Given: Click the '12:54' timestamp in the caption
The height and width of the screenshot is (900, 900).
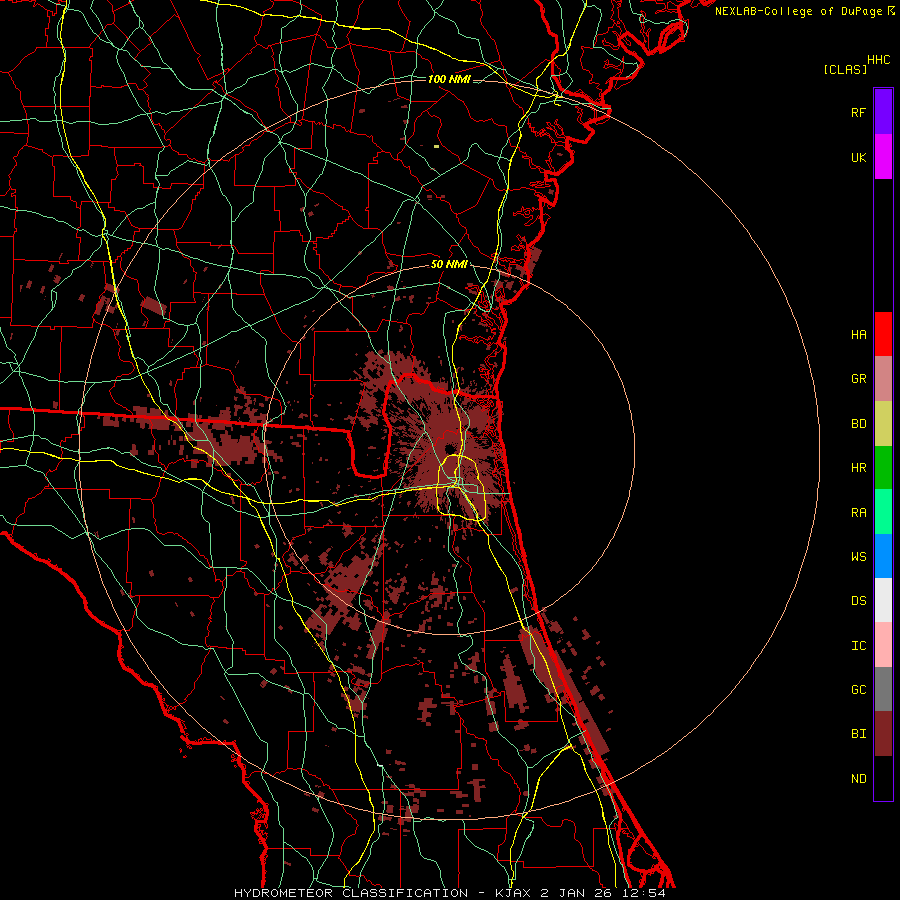Looking at the screenshot, I should (x=645, y=893).
